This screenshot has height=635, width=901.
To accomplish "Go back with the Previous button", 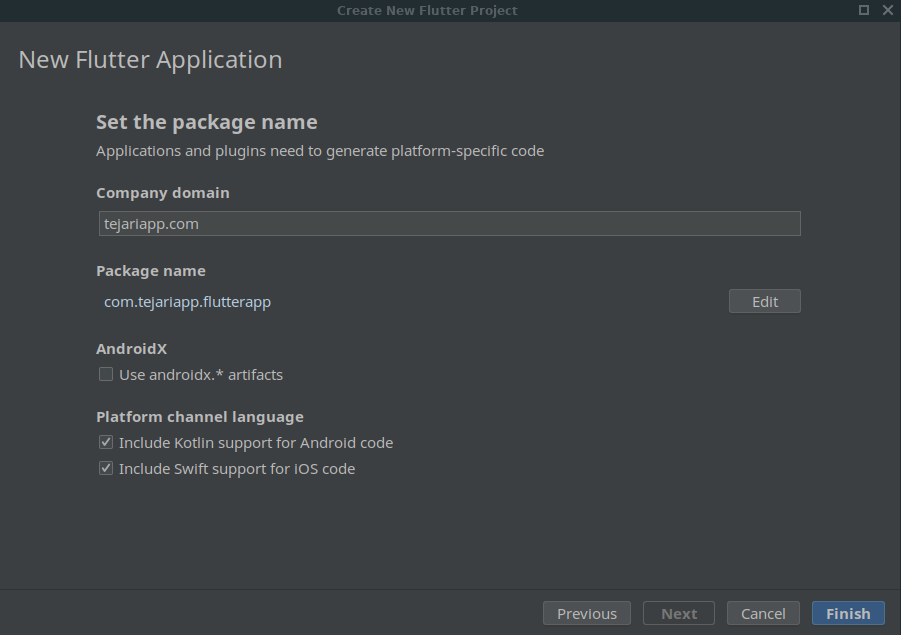I will tap(586, 613).
